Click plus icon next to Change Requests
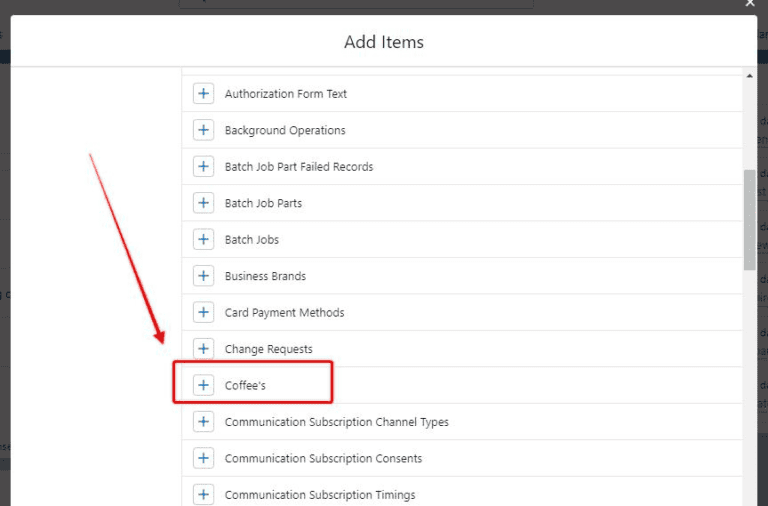Screen dimensions: 768x506 coord(203,349)
